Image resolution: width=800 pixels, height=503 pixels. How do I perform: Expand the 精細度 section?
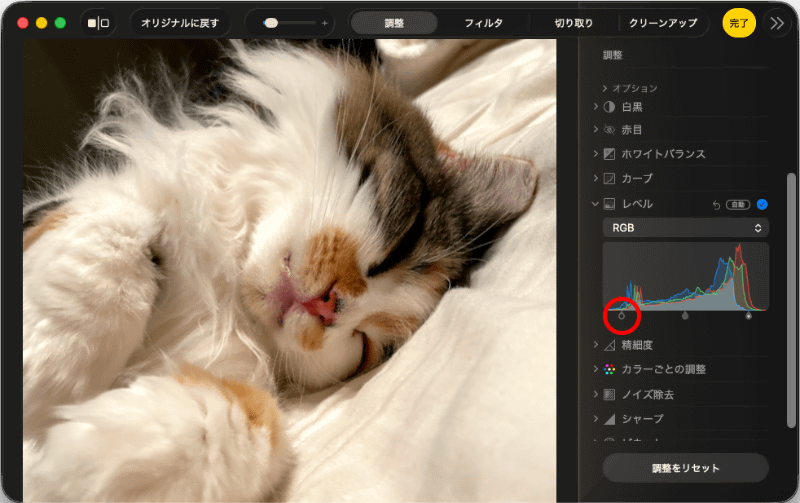pos(595,344)
